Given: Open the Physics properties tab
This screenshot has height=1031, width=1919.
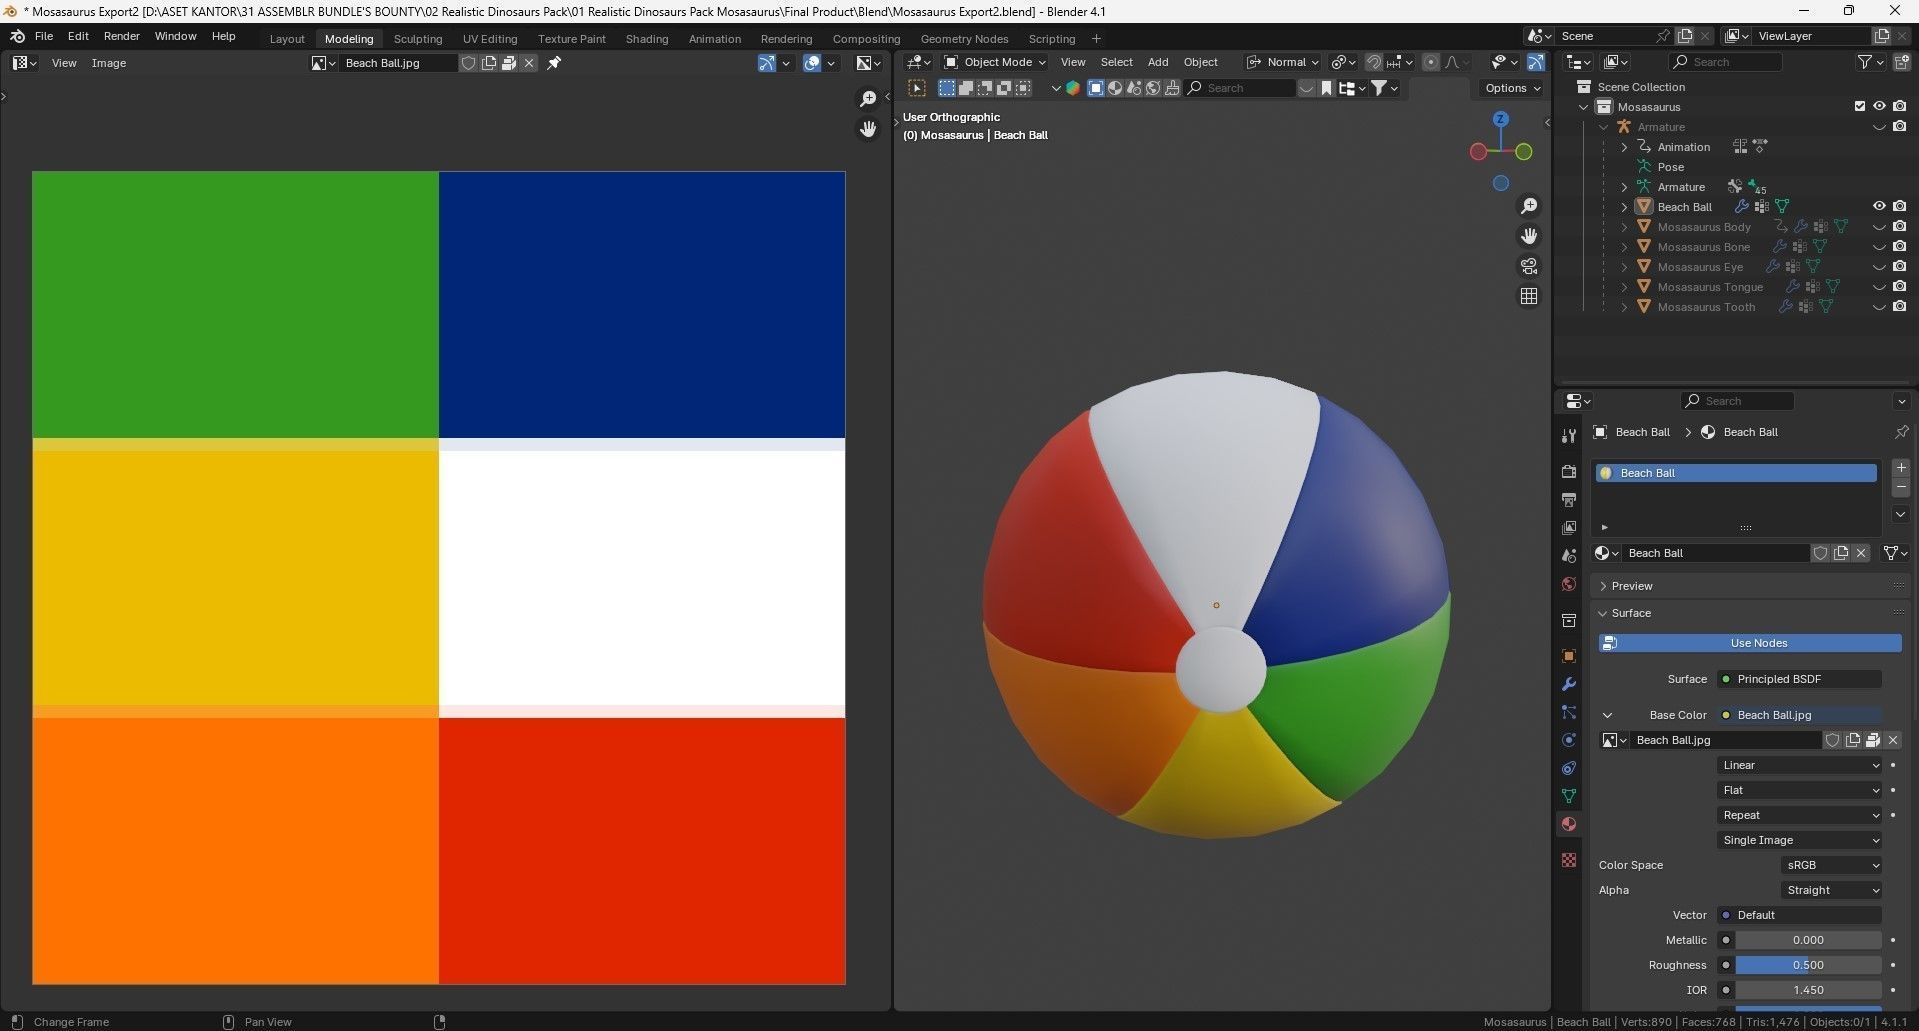Looking at the screenshot, I should click(1568, 740).
